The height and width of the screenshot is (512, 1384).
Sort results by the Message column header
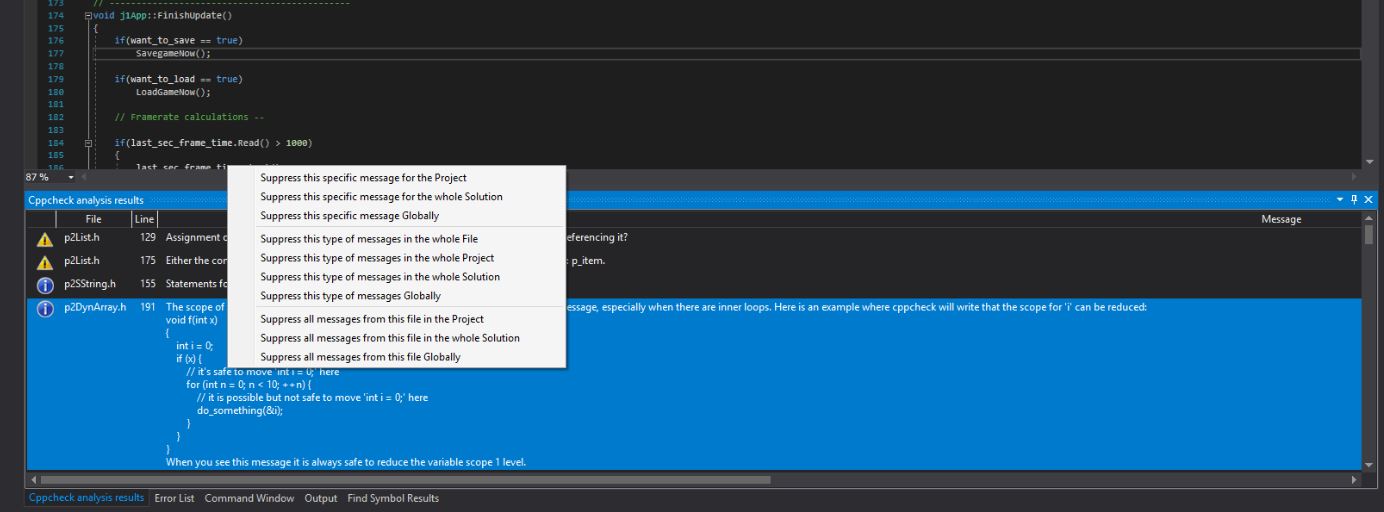(1281, 219)
